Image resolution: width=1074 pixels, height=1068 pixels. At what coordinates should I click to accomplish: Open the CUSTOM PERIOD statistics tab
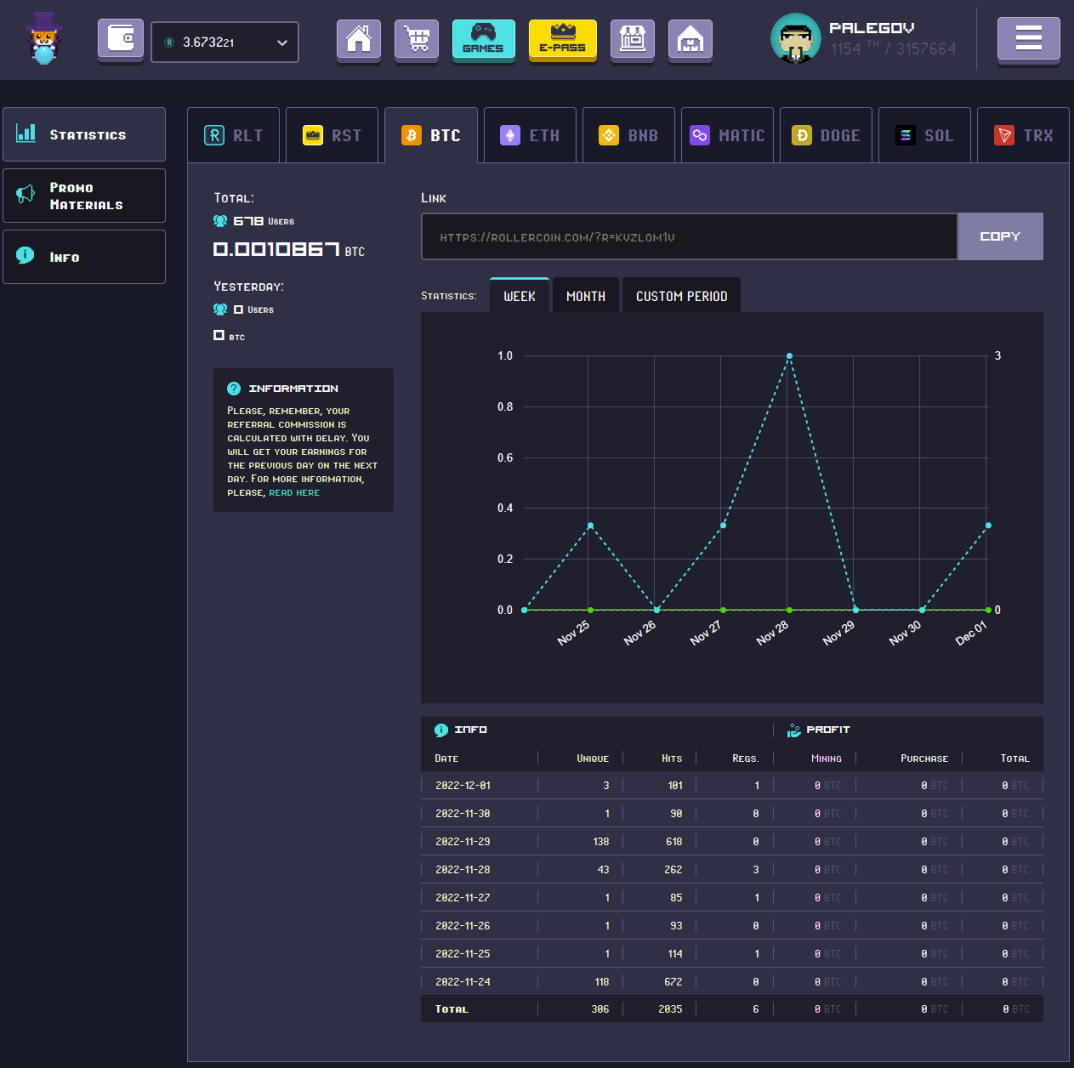pyautogui.click(x=681, y=294)
